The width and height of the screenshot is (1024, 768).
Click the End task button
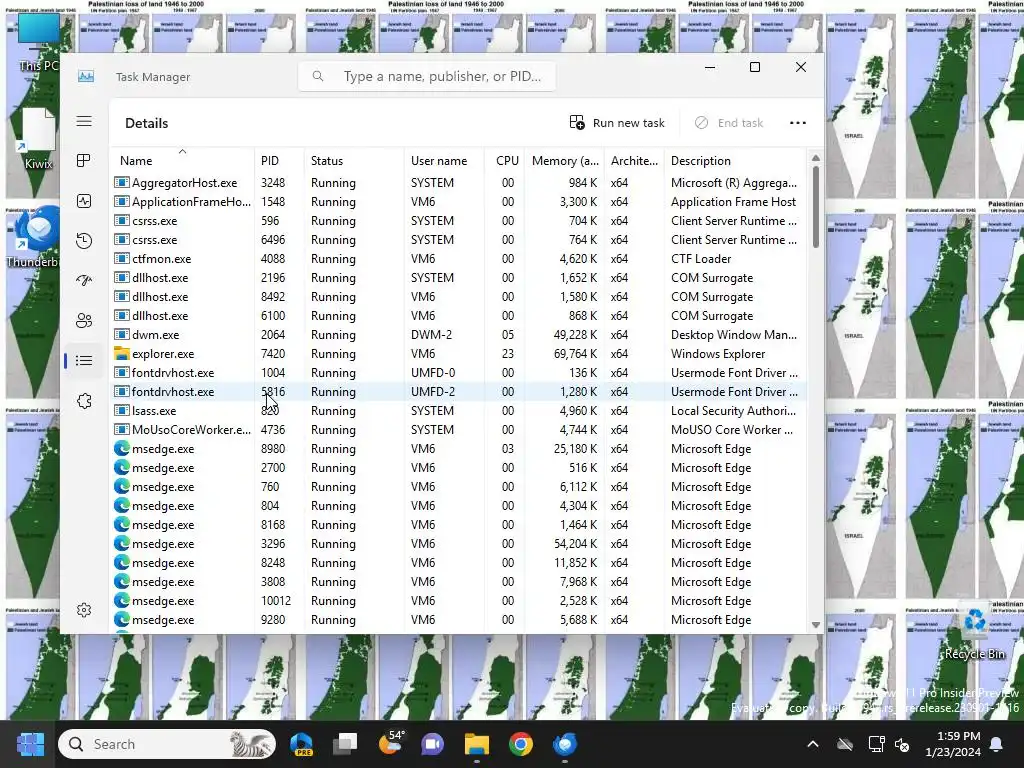pos(729,123)
